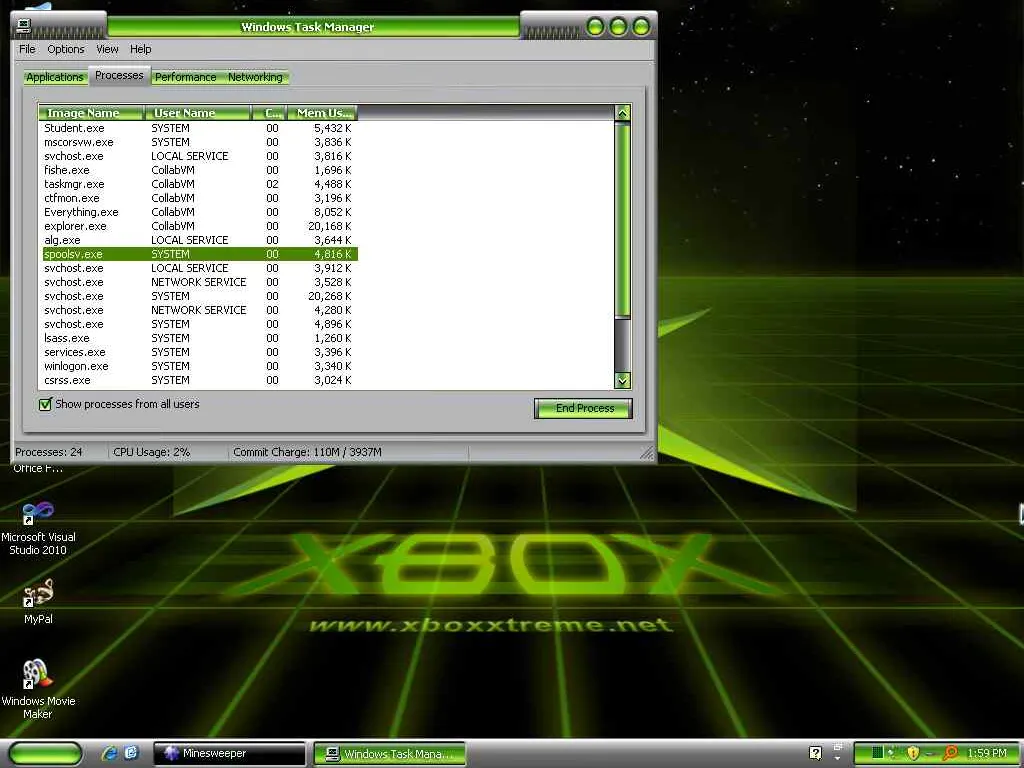Screen dimensions: 1024x768
Task: Open the Windows Movie Maker desktop icon
Action: pyautogui.click(x=38, y=689)
